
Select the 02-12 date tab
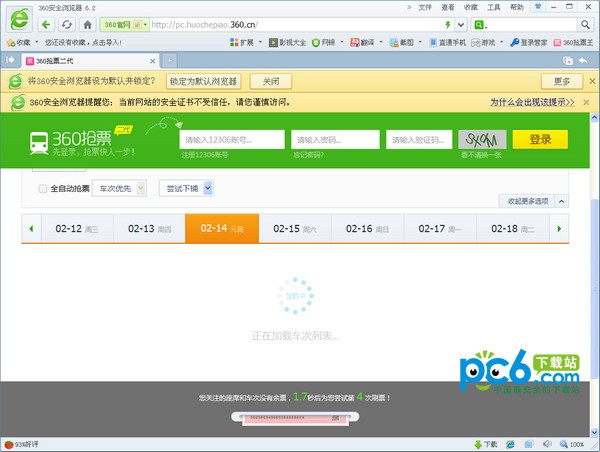tap(77, 228)
